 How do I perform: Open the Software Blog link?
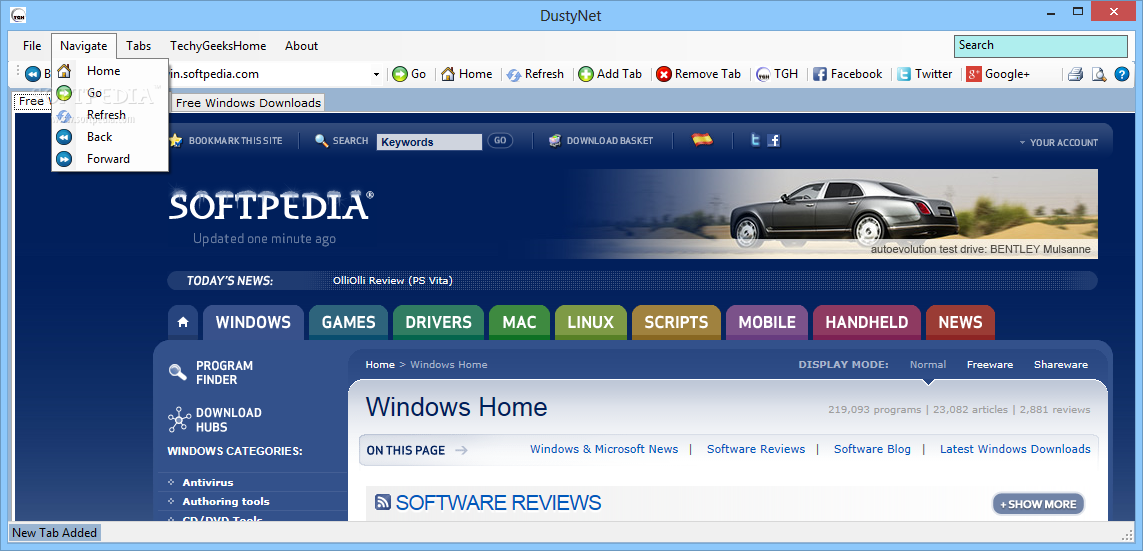click(x=872, y=449)
